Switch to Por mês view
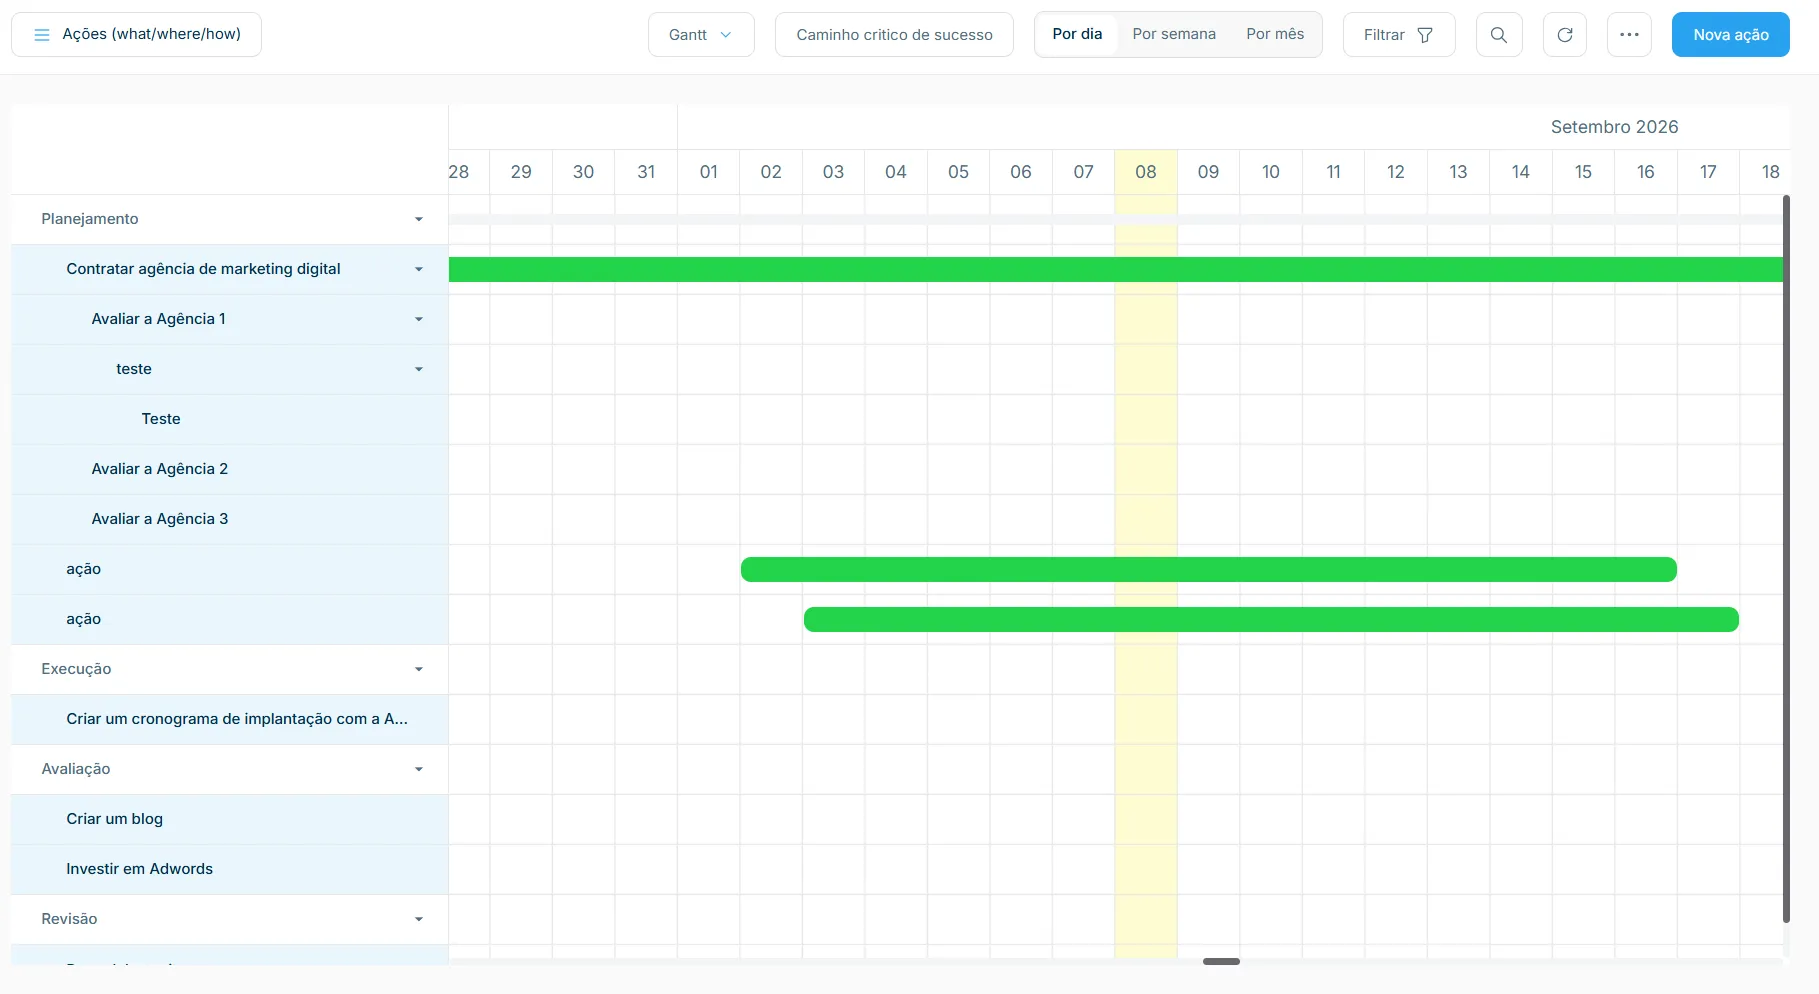The image size is (1819, 994). [x=1275, y=34]
